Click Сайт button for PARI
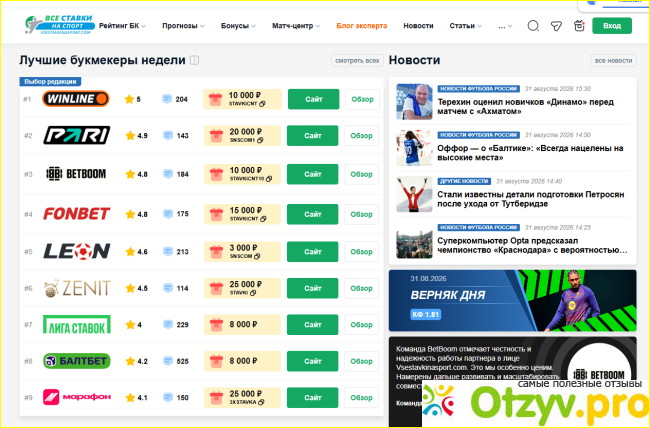650x428 pixels. (x=313, y=136)
